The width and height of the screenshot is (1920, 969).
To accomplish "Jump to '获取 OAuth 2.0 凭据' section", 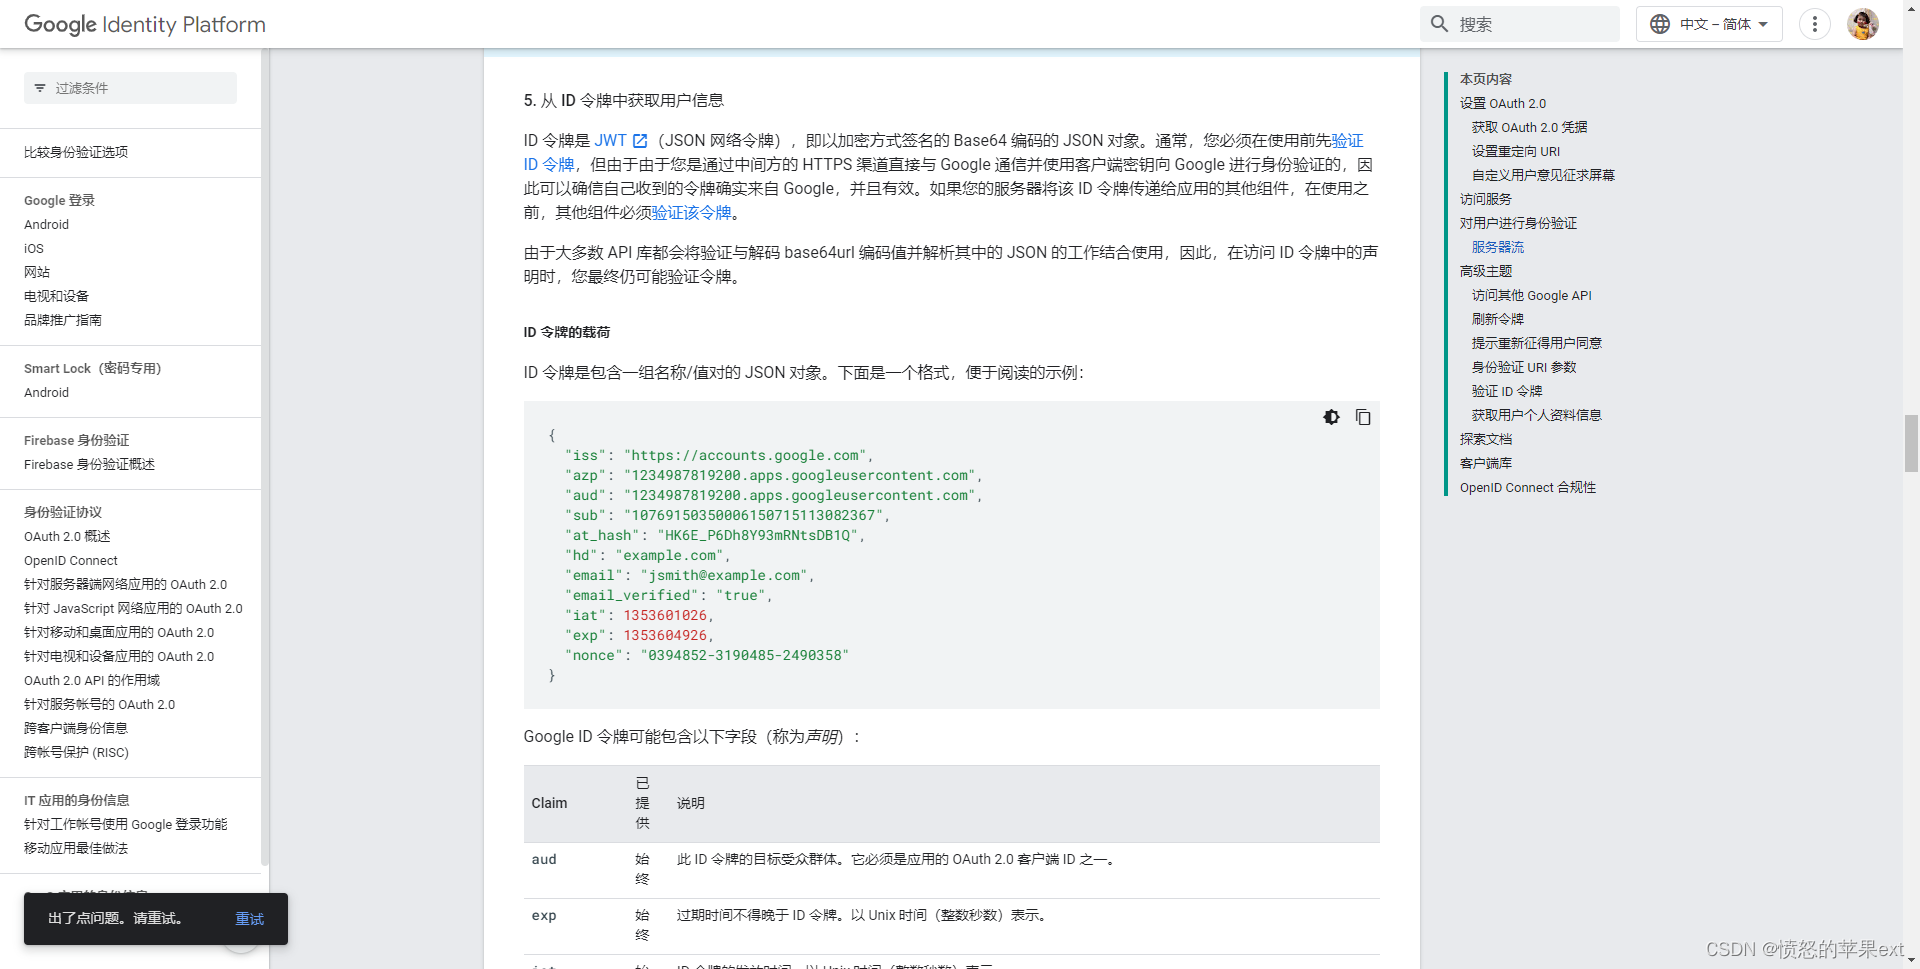I will [1529, 128].
